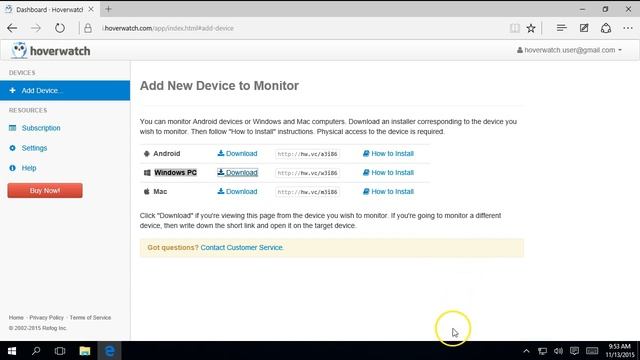Viewport: 640px width, 360px height.
Task: Open How to Install for Windows PC
Action: tap(388, 173)
